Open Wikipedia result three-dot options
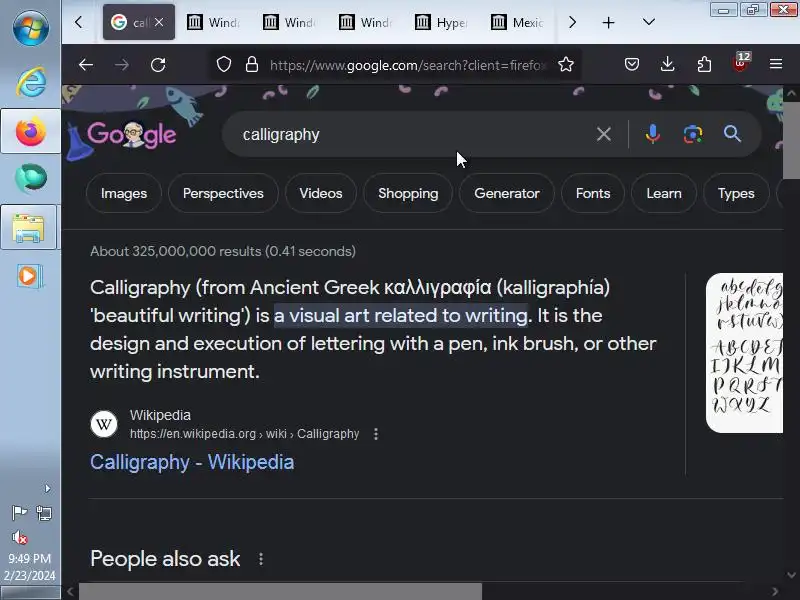 [376, 434]
